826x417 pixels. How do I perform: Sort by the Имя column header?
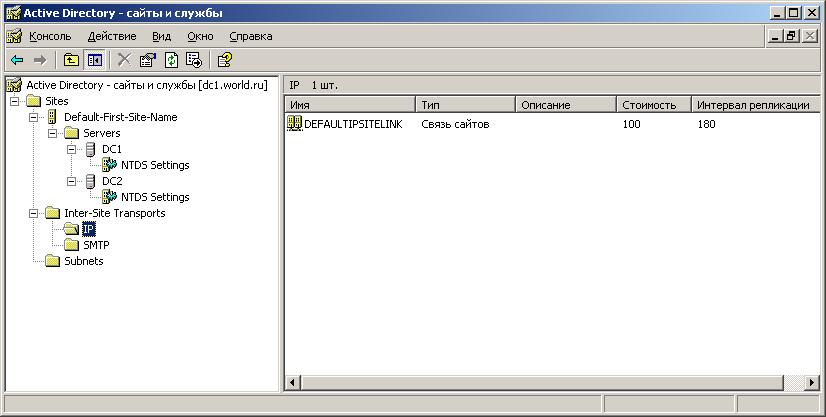pos(350,105)
